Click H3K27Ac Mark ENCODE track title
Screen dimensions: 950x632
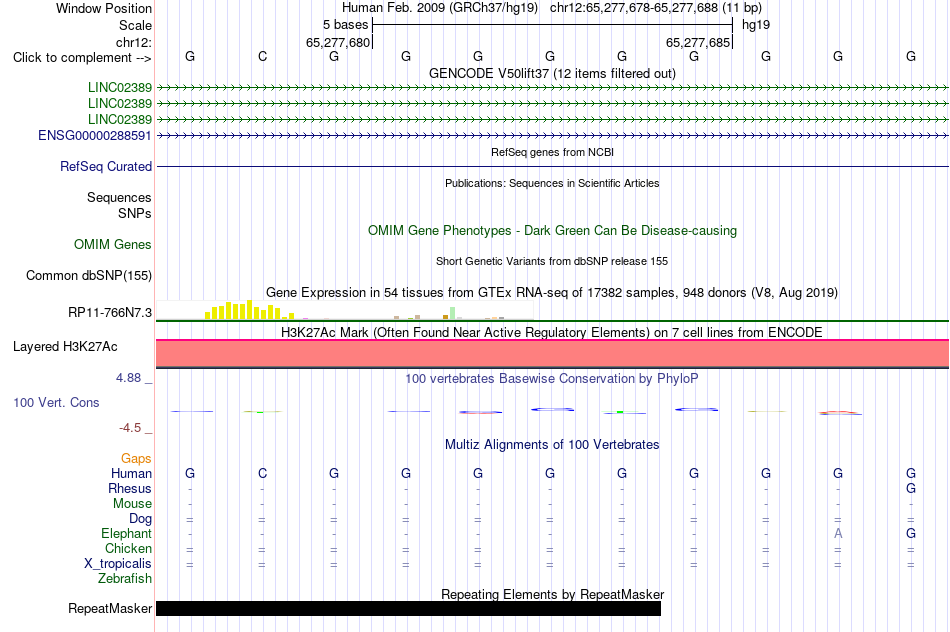pos(552,333)
